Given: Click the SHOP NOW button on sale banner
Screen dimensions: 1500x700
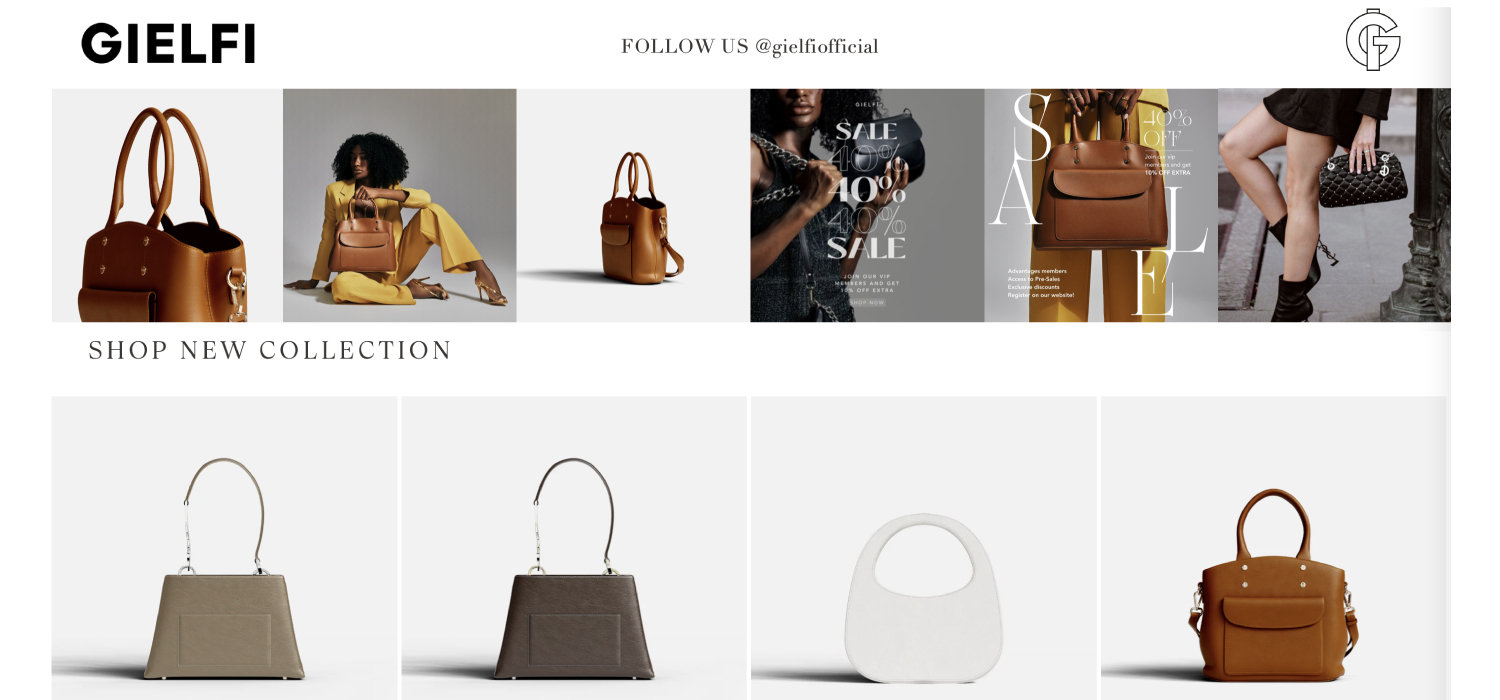Looking at the screenshot, I should (867, 302).
